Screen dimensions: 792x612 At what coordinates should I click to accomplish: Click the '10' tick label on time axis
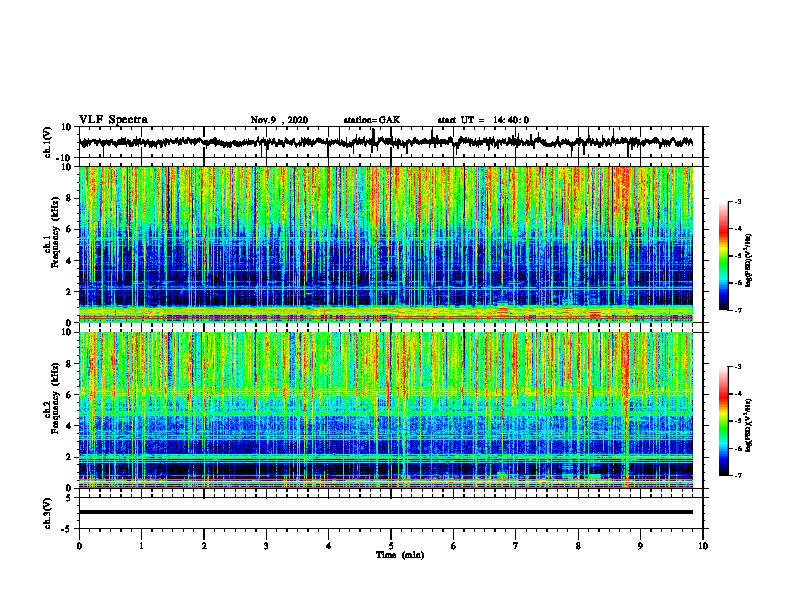click(x=703, y=546)
